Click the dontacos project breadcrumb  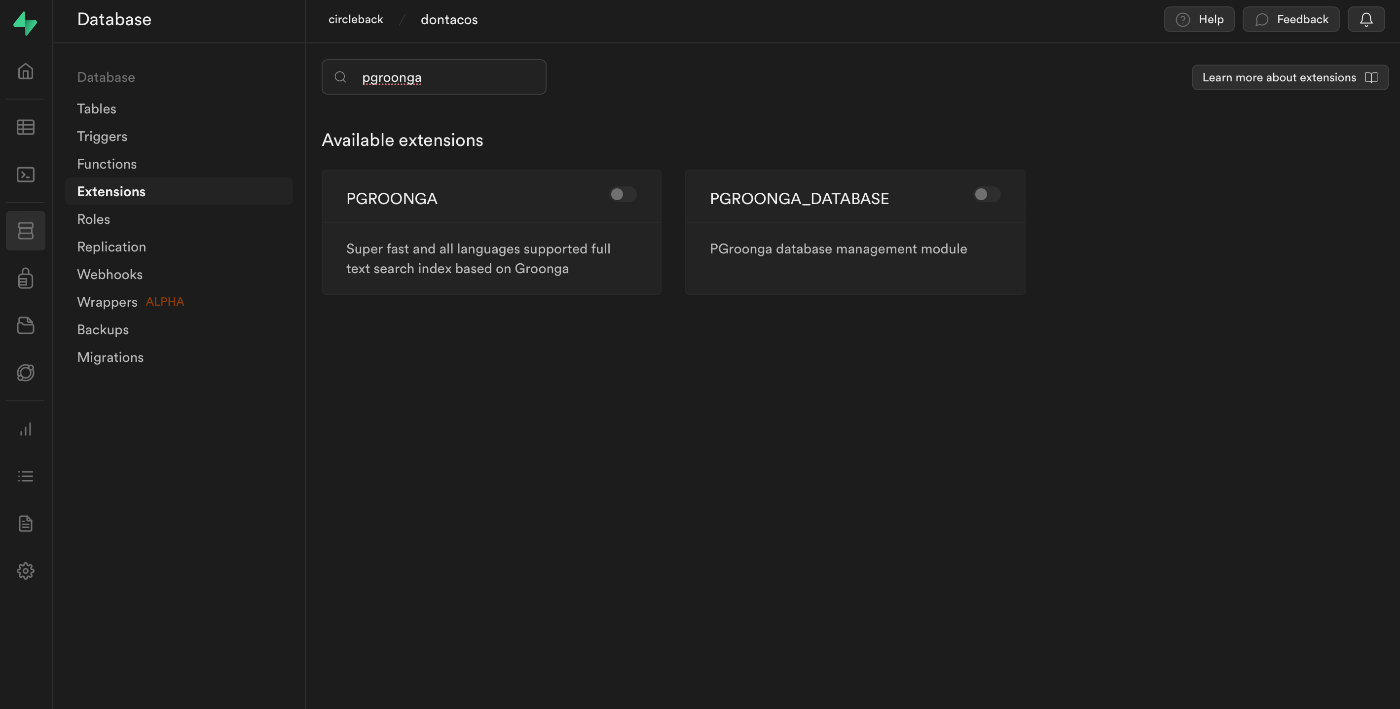click(x=449, y=19)
